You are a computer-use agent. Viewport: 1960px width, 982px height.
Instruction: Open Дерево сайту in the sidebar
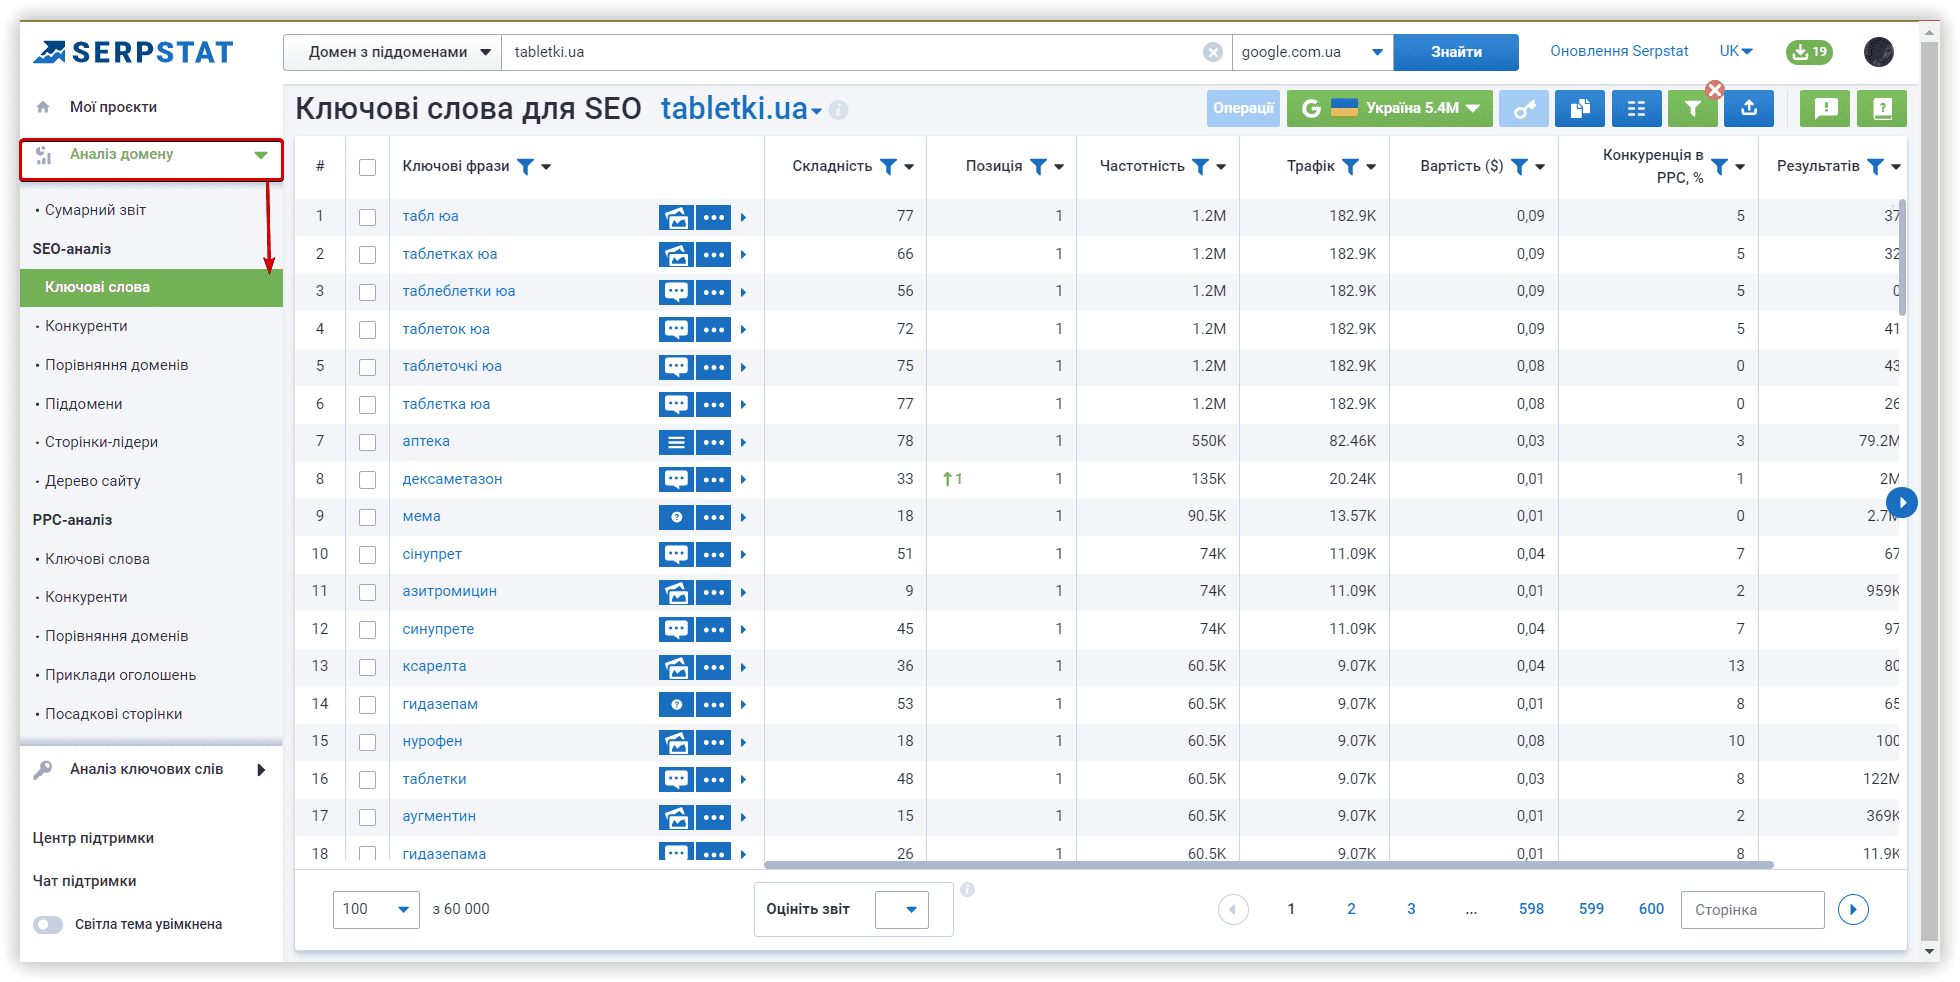(93, 481)
